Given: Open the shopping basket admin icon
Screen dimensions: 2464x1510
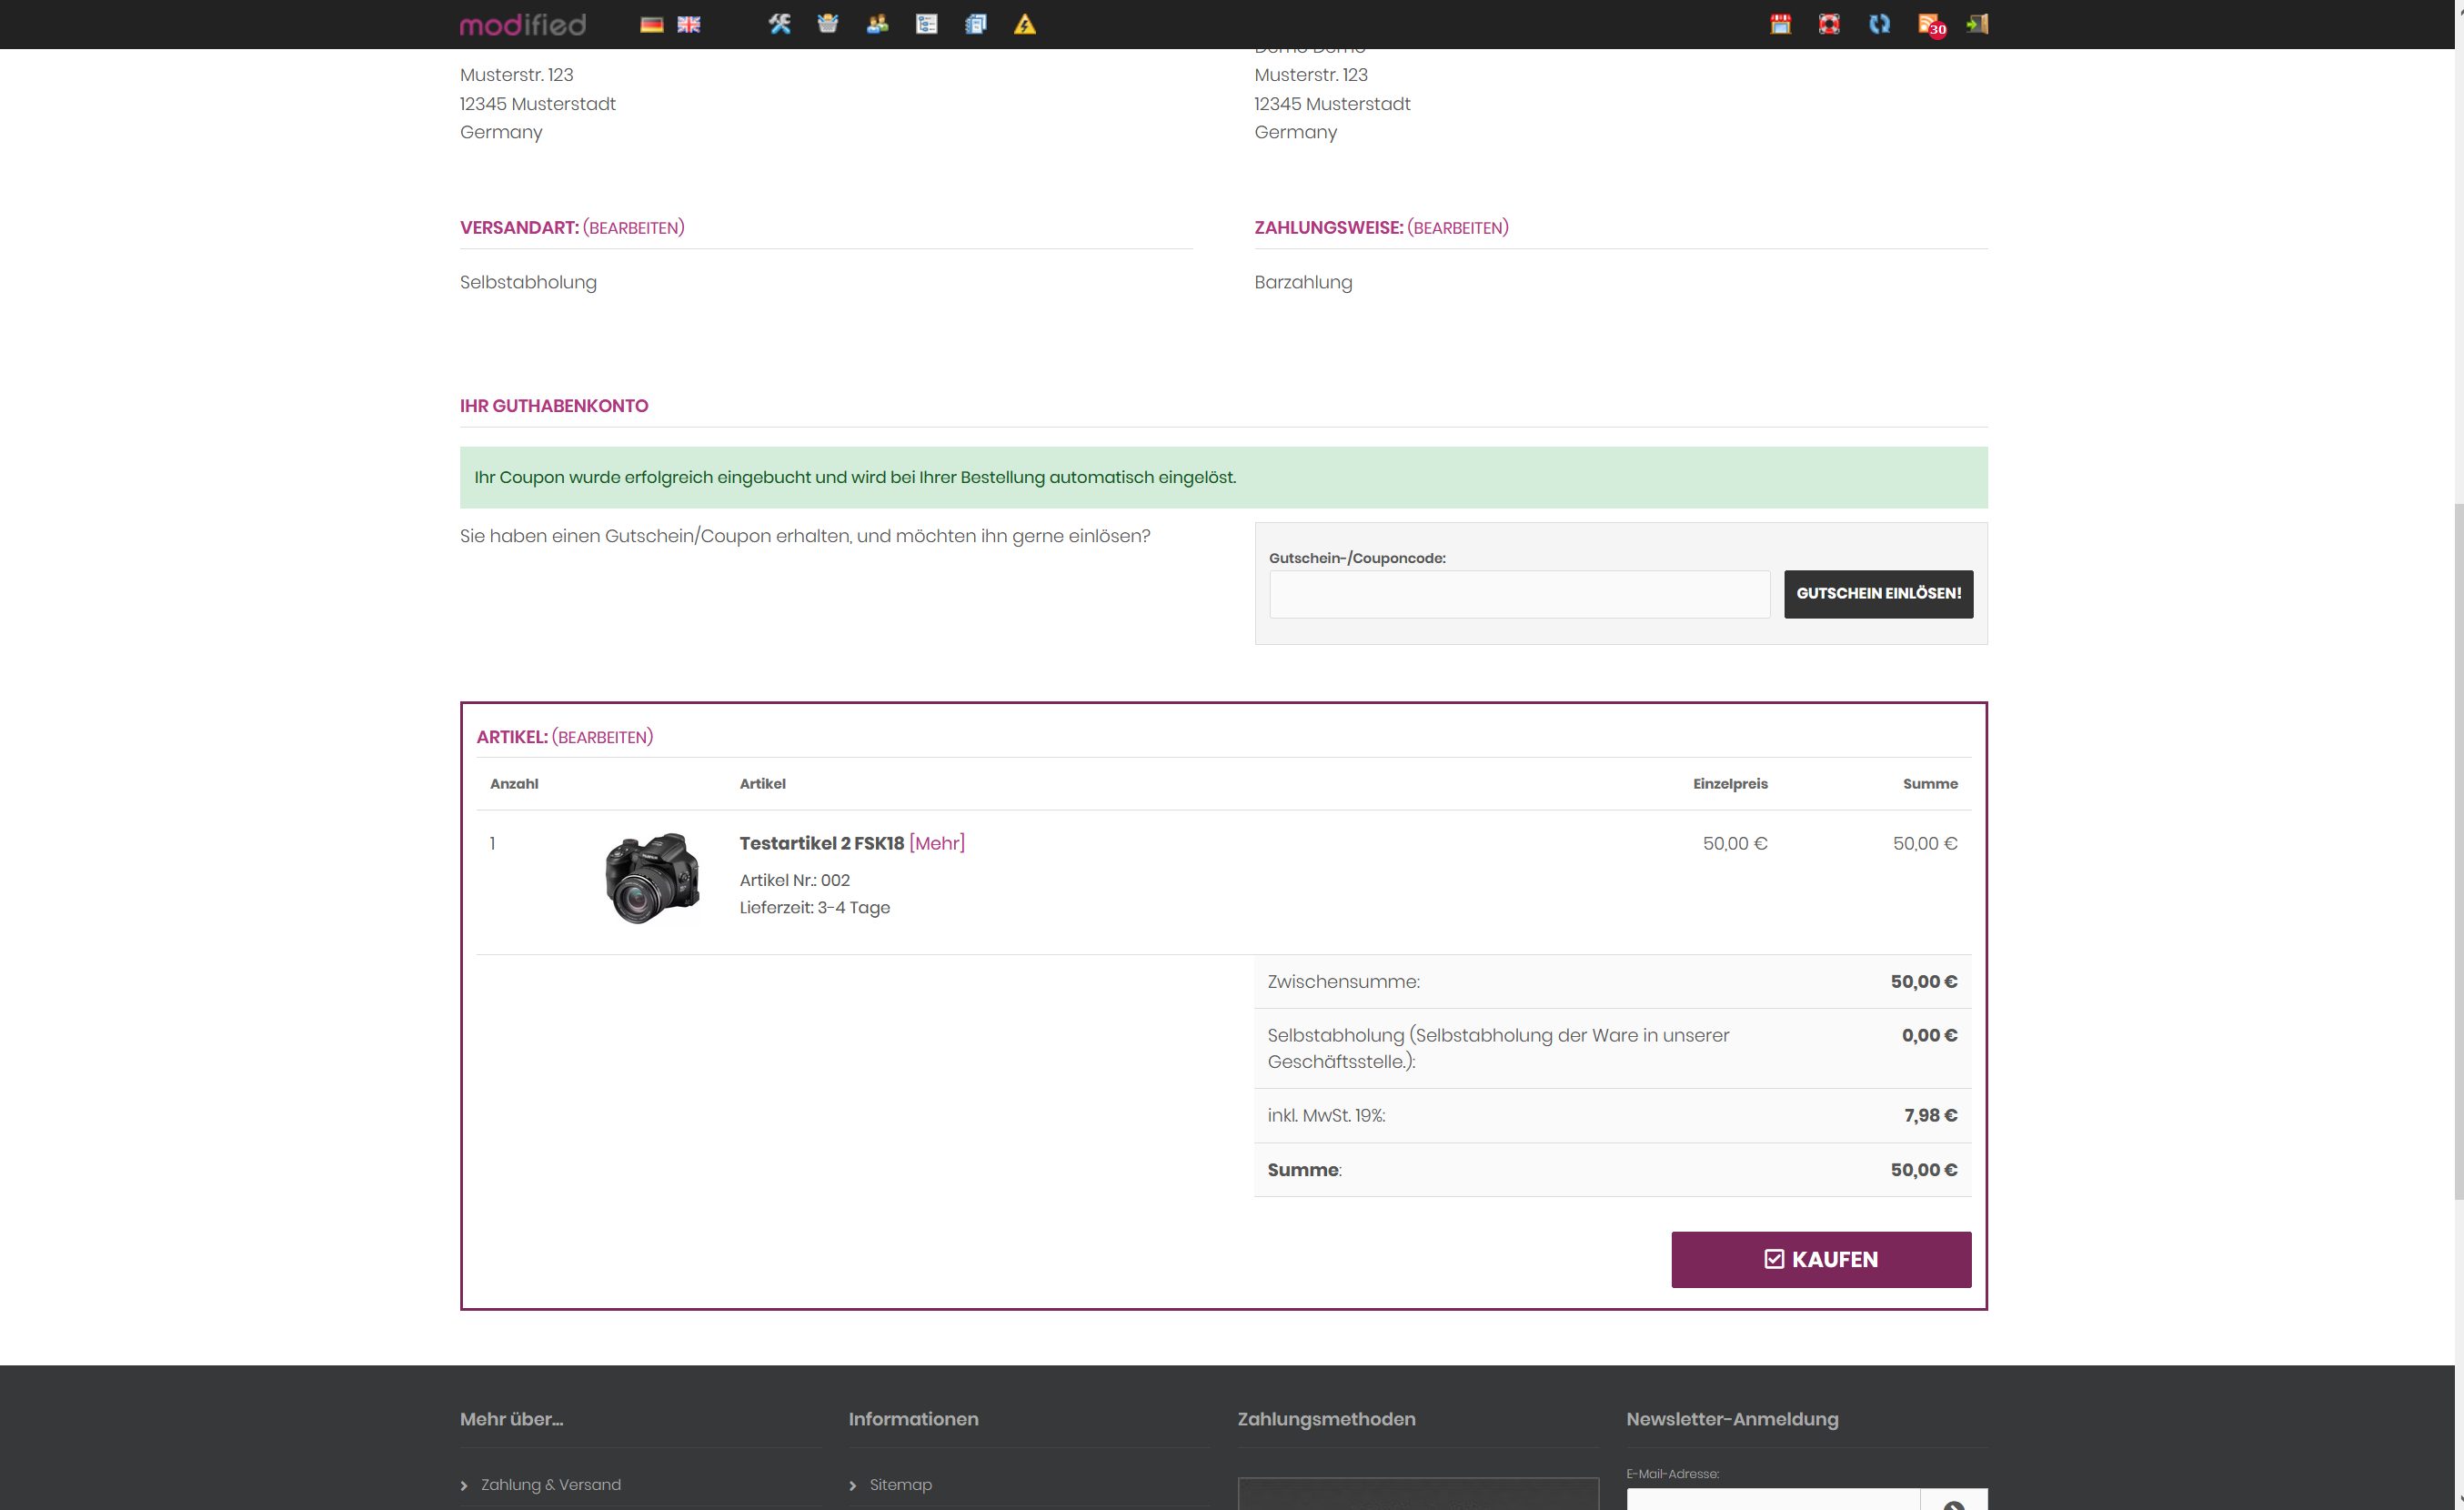Looking at the screenshot, I should tap(827, 24).
